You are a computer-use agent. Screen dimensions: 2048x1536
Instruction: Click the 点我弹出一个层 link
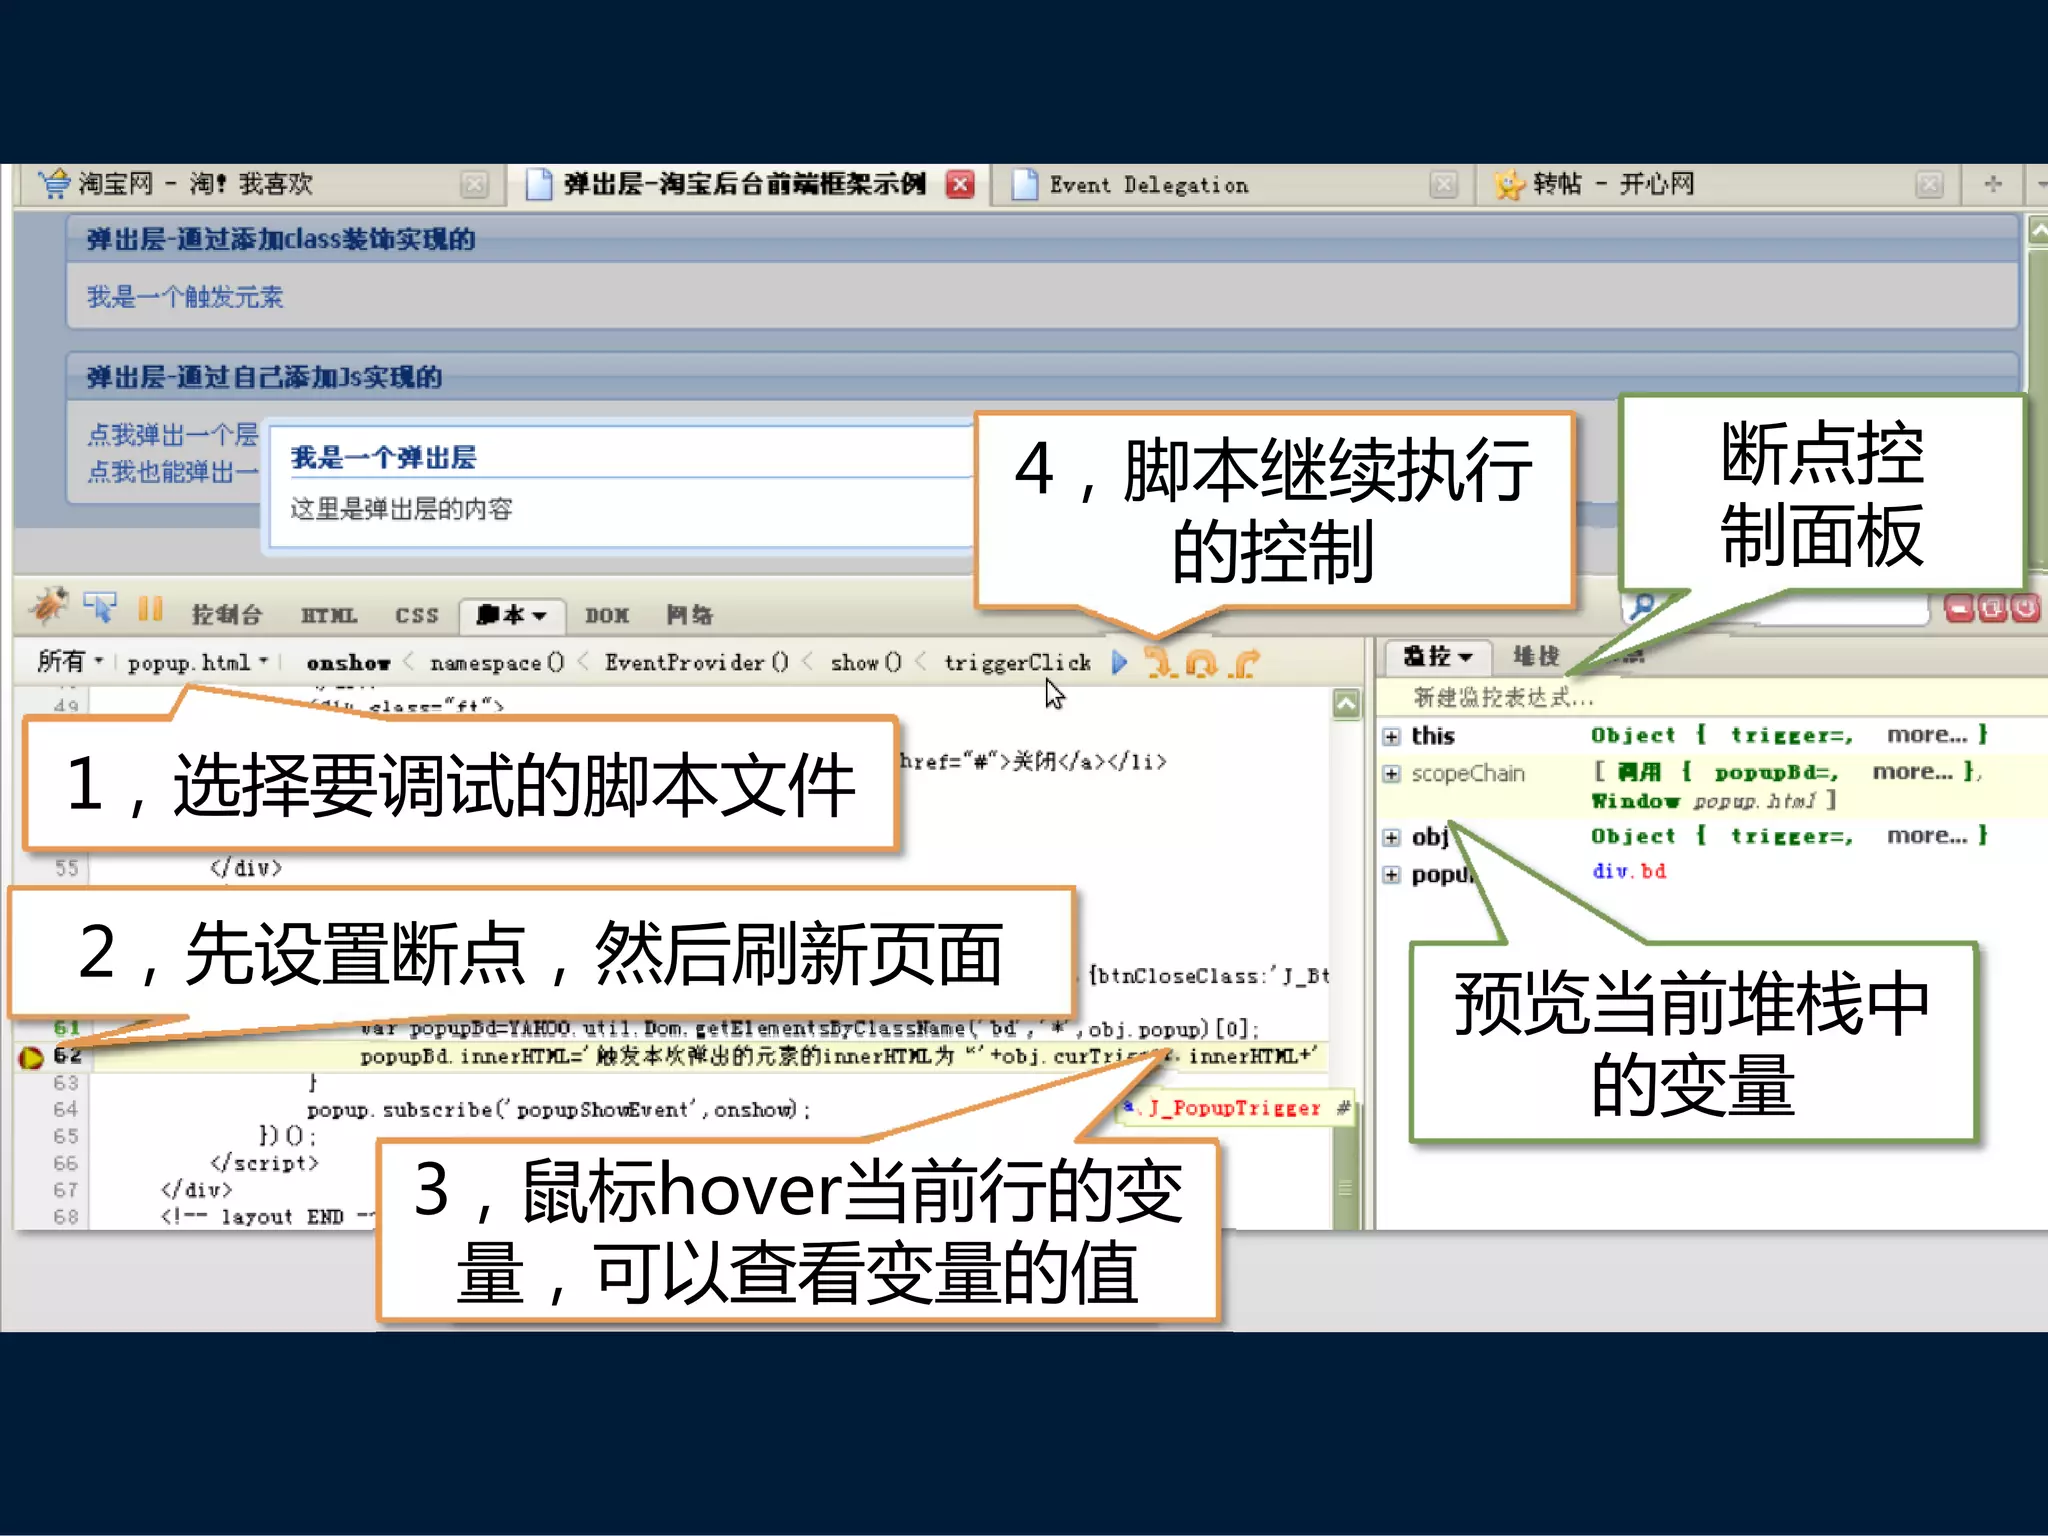coord(172,435)
